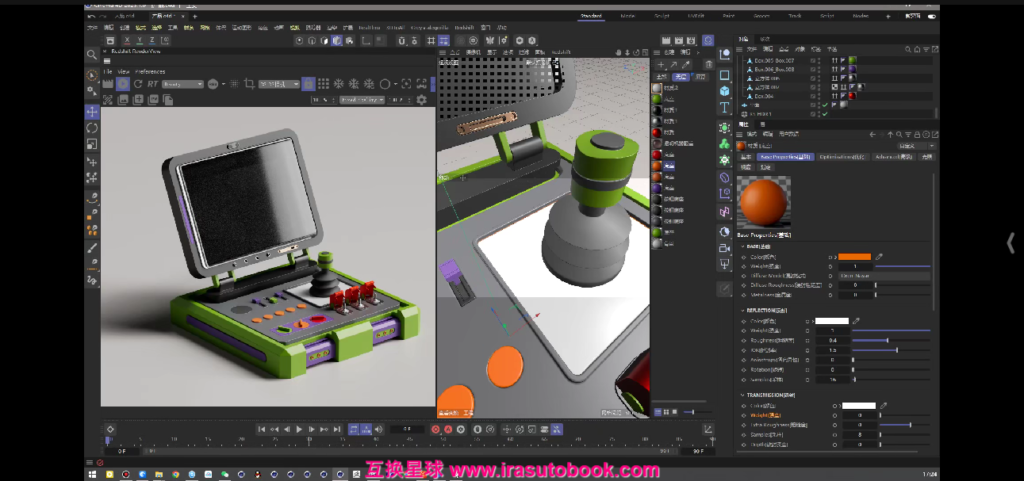This screenshot has height=481, width=1024.
Task: Open RenderView Preferences menu
Action: click(150, 72)
